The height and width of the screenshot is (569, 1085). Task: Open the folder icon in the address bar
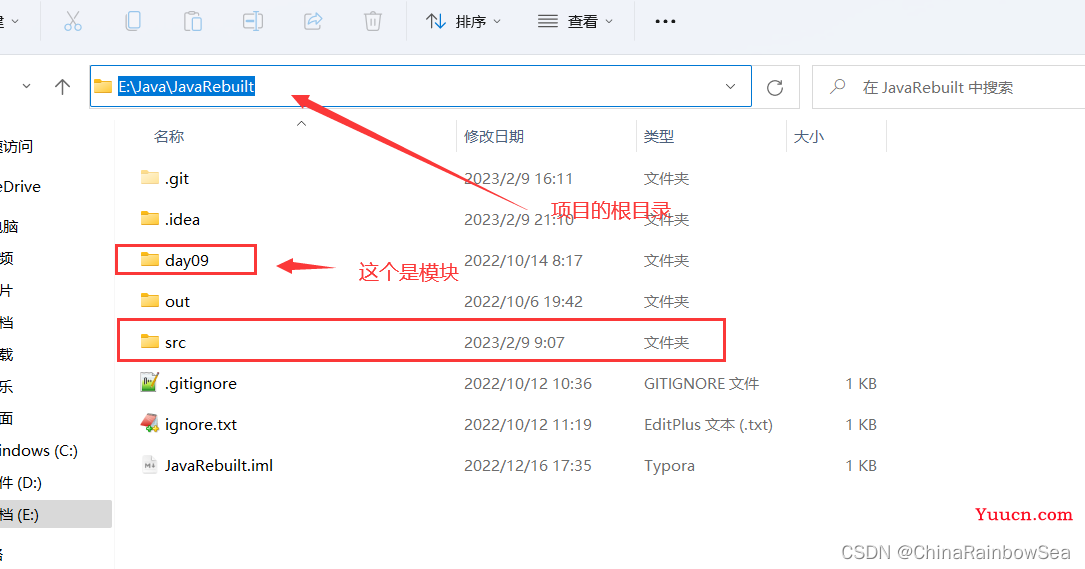pyautogui.click(x=103, y=87)
